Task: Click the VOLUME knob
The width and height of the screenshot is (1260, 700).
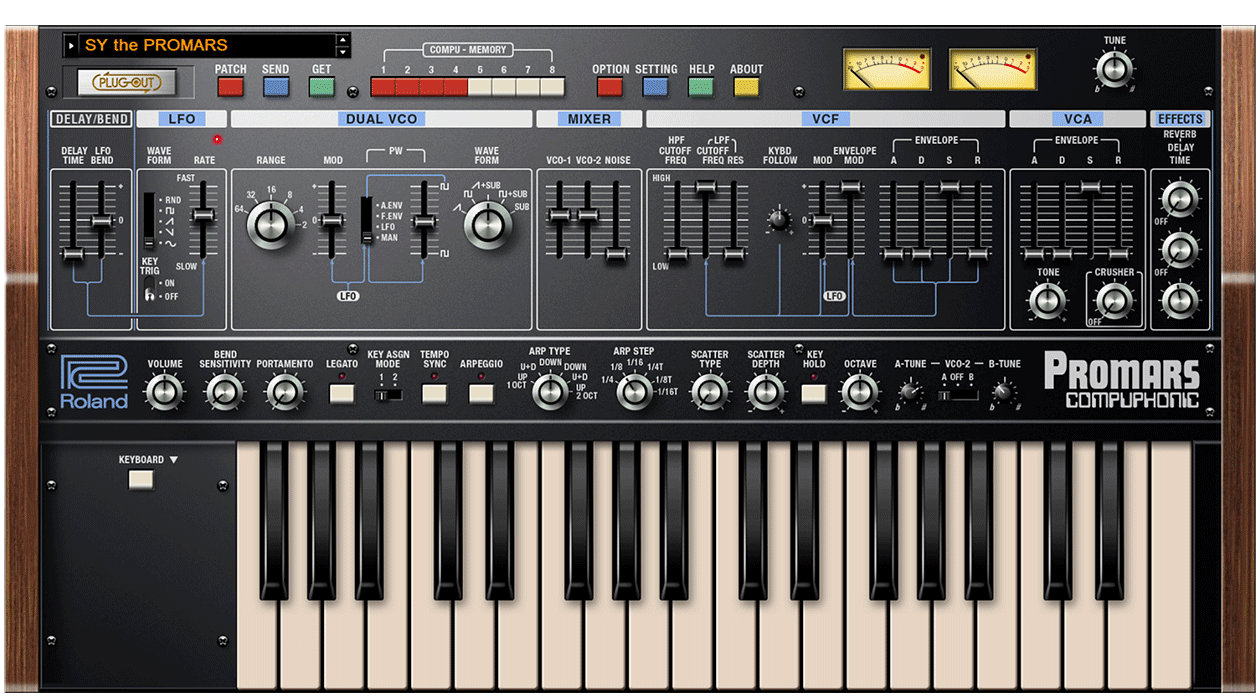Action: pos(165,392)
